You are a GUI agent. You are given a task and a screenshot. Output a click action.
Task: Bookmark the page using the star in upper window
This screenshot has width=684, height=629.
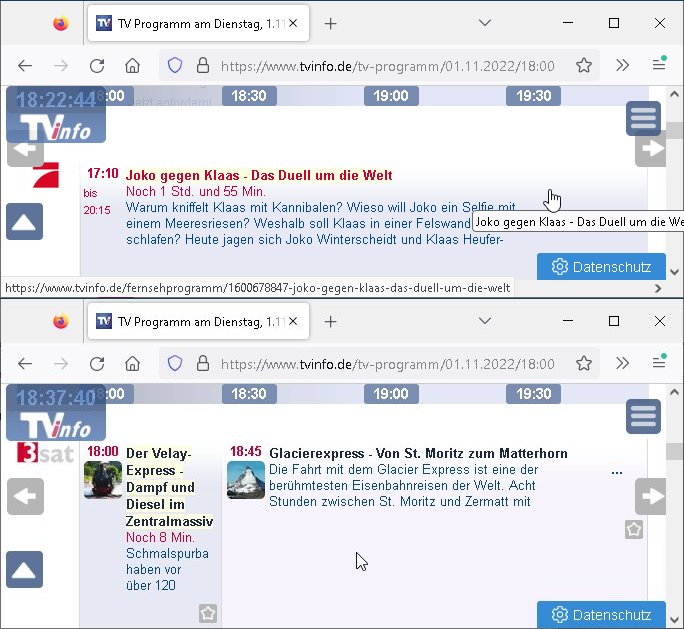(x=584, y=66)
